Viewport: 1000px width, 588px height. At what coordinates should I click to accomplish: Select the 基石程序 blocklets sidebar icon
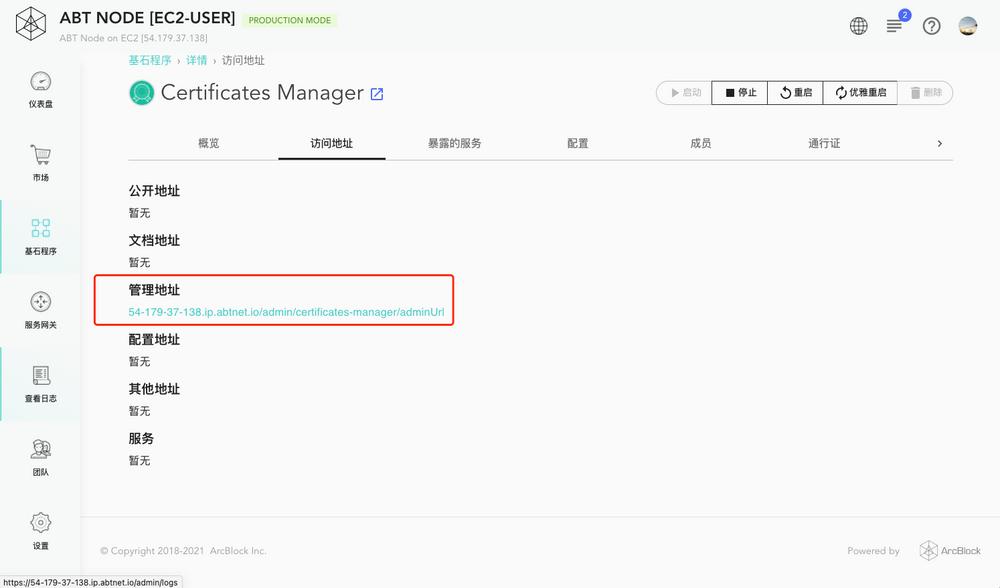point(41,228)
